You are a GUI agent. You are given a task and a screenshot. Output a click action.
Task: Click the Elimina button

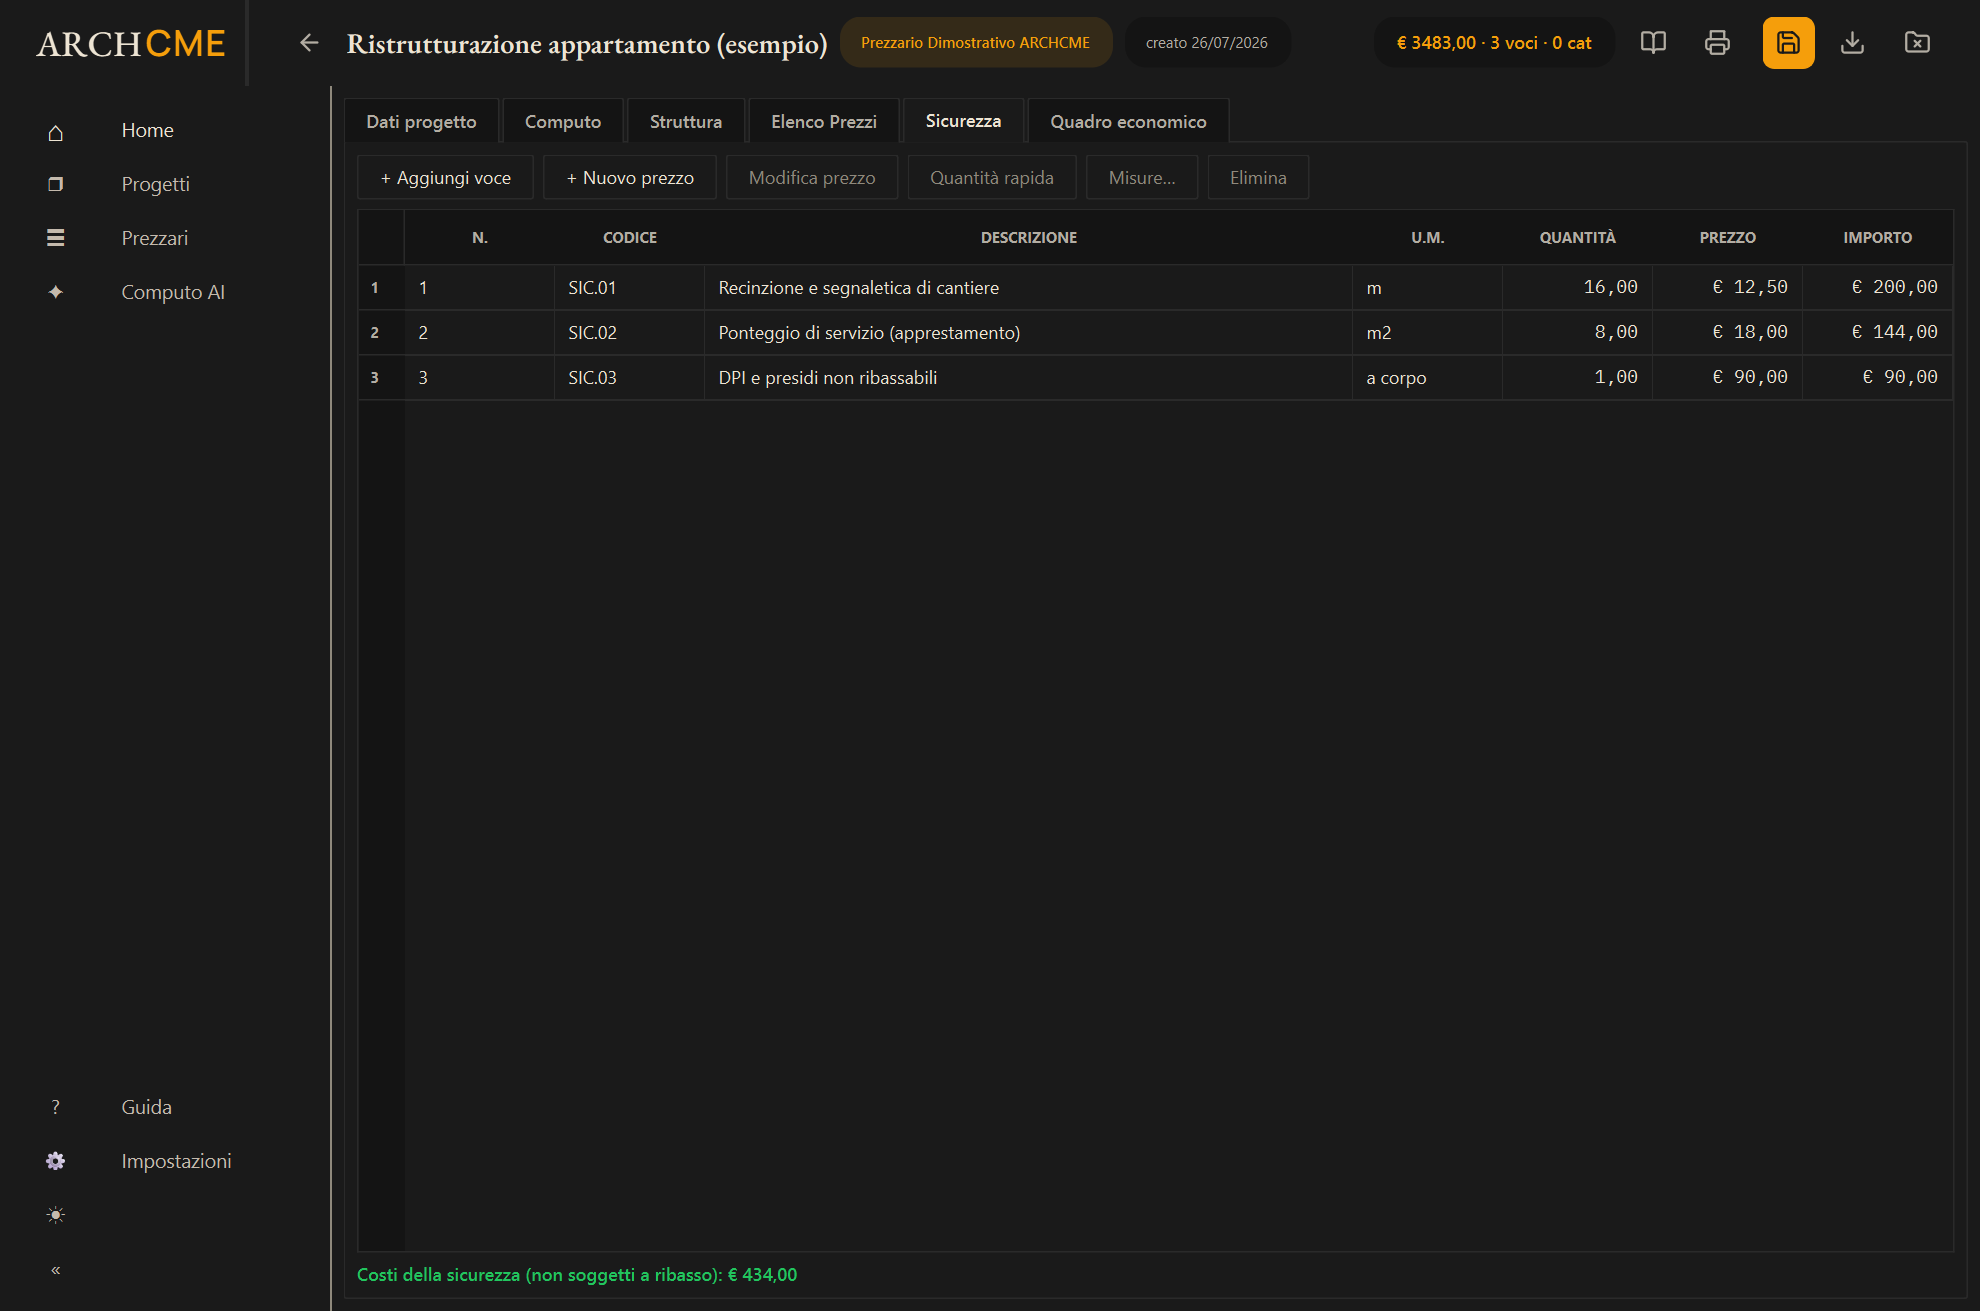(1258, 178)
